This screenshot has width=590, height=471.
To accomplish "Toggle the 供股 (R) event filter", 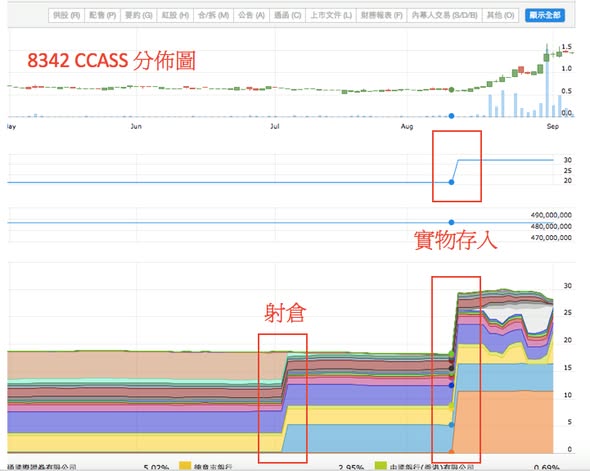I will point(67,15).
